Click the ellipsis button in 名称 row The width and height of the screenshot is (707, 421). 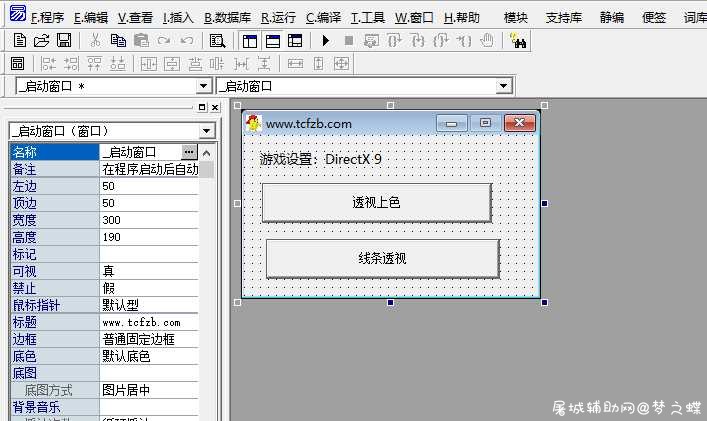(189, 152)
